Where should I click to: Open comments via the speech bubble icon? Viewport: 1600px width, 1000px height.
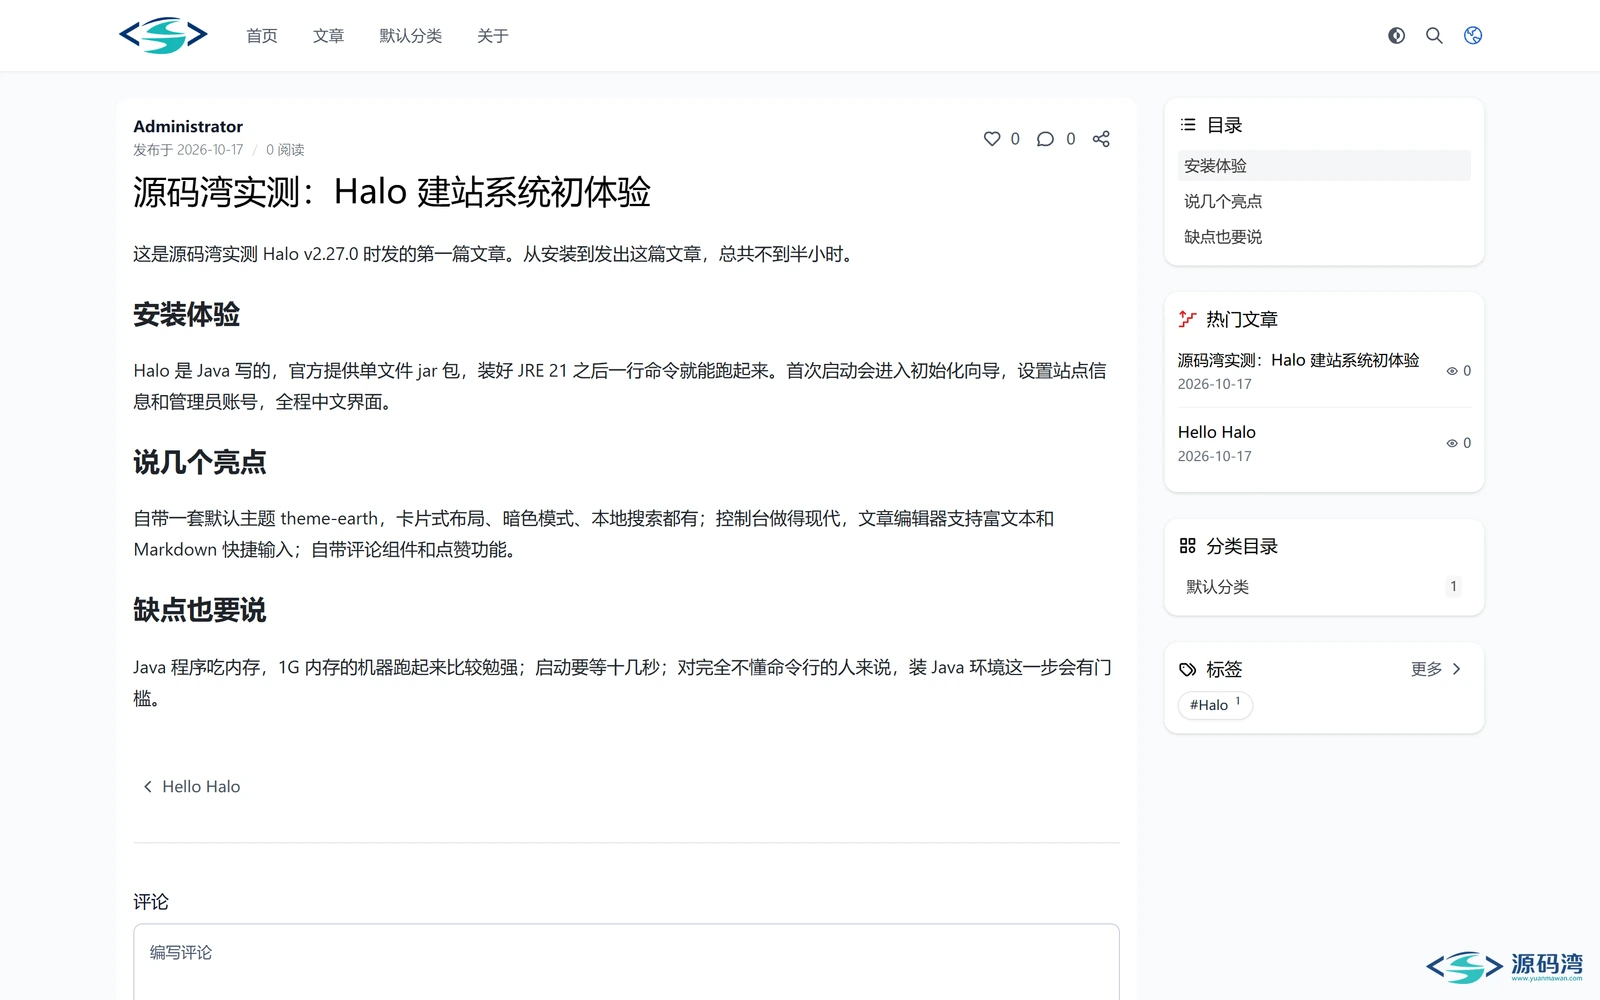[x=1045, y=139]
